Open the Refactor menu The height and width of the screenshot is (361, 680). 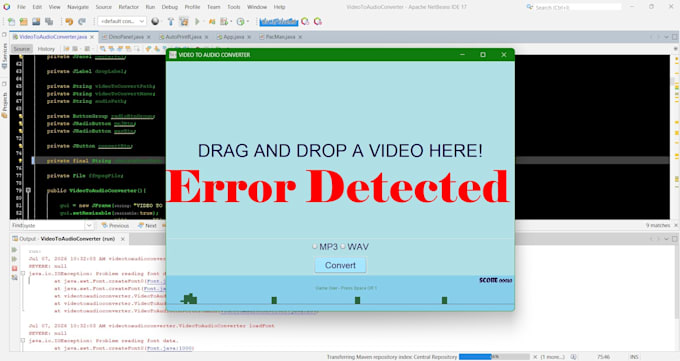tap(128, 7)
